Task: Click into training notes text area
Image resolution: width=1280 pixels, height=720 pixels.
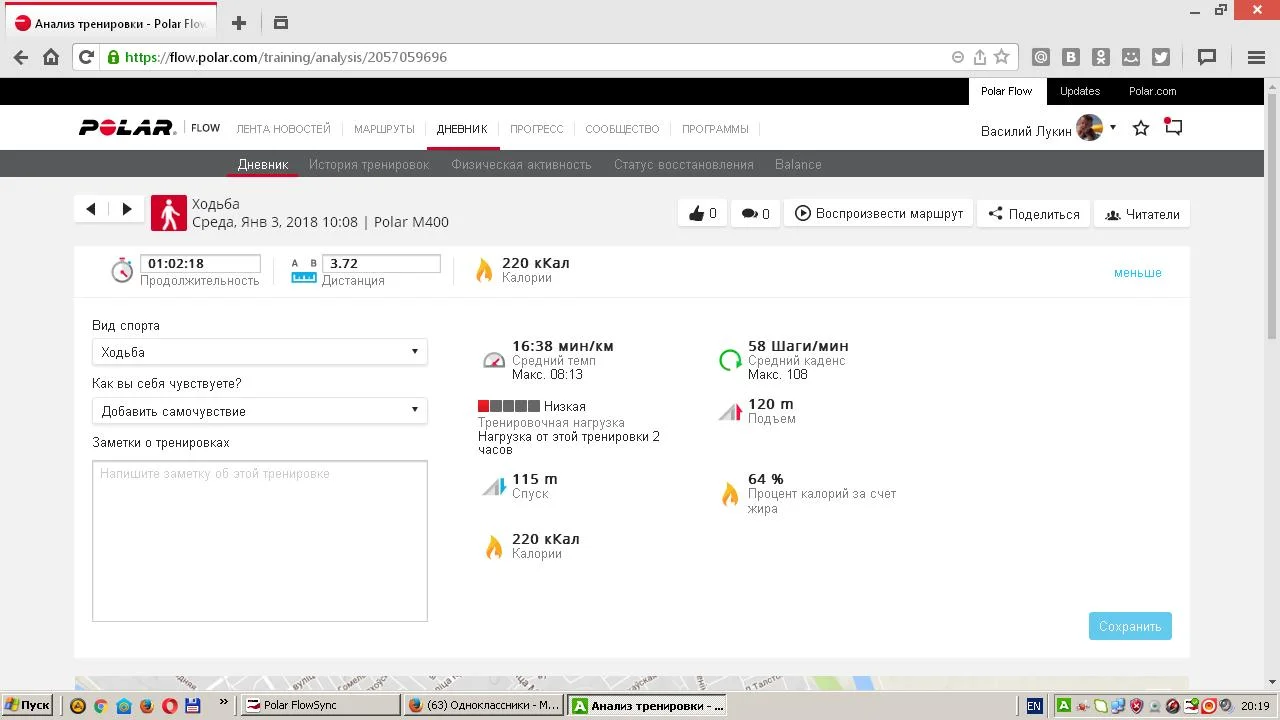Action: [260, 541]
